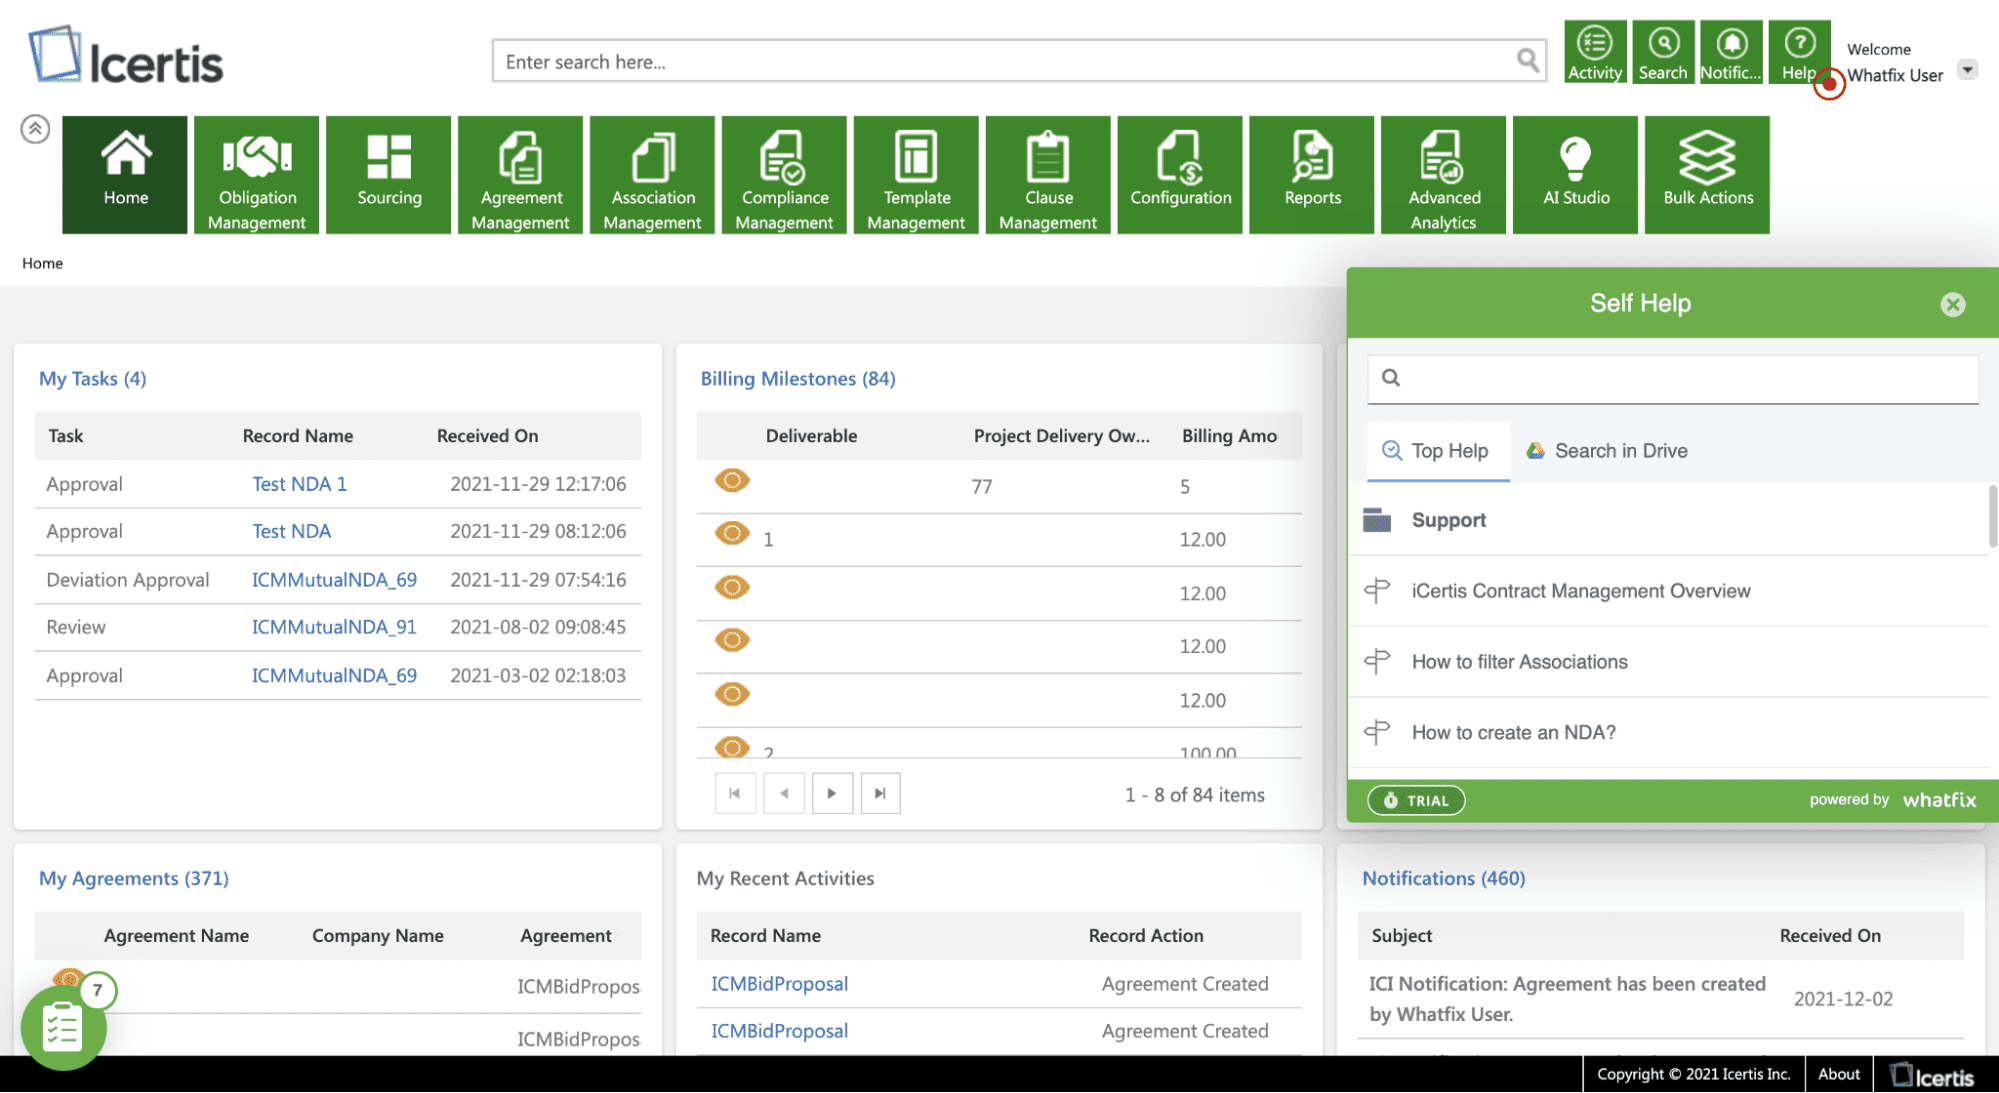The height and width of the screenshot is (1093, 1999).
Task: Open the Reports tile
Action: 1312,175
